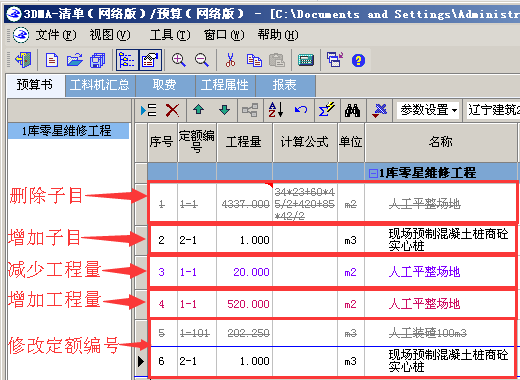Click the binoculars find icon
Viewport: 520px width, 380px height.
352,110
